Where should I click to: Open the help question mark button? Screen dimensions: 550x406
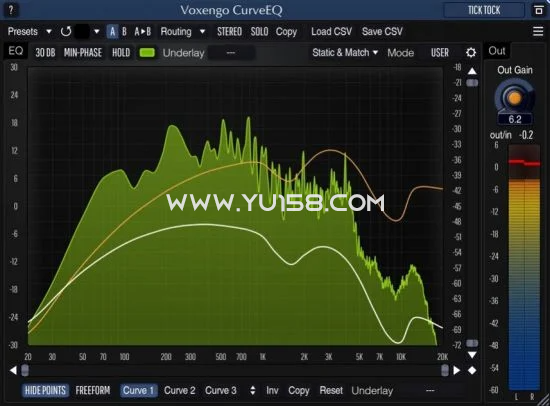pyautogui.click(x=11, y=10)
